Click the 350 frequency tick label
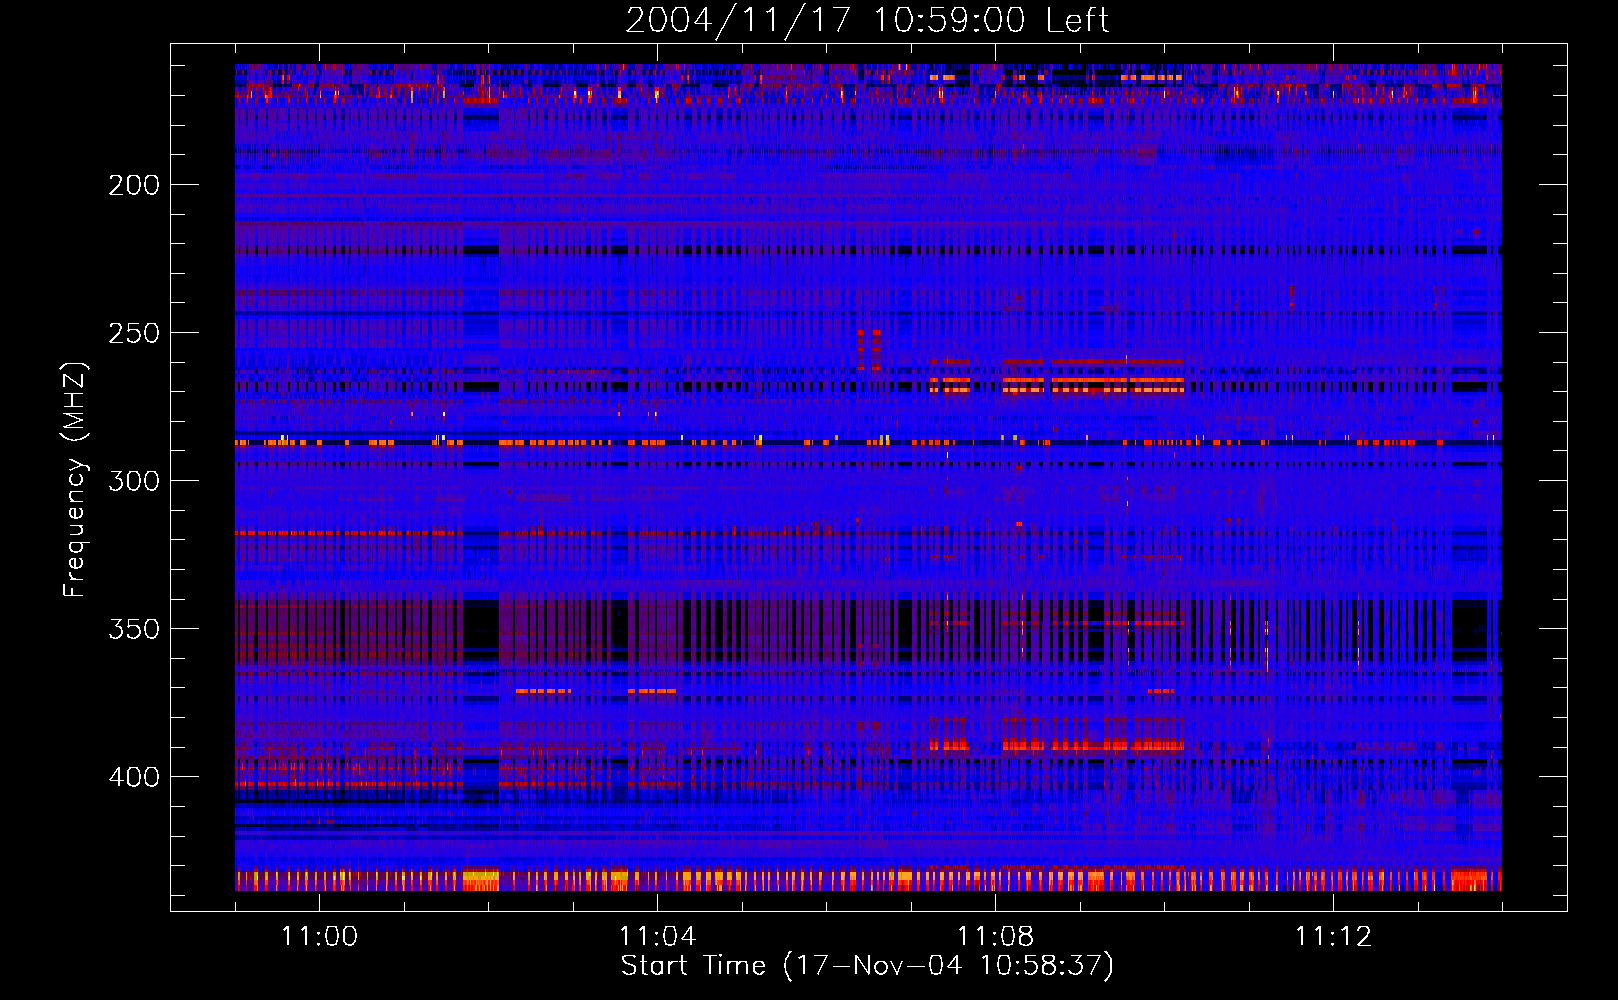The height and width of the screenshot is (1000, 1618). (x=134, y=629)
